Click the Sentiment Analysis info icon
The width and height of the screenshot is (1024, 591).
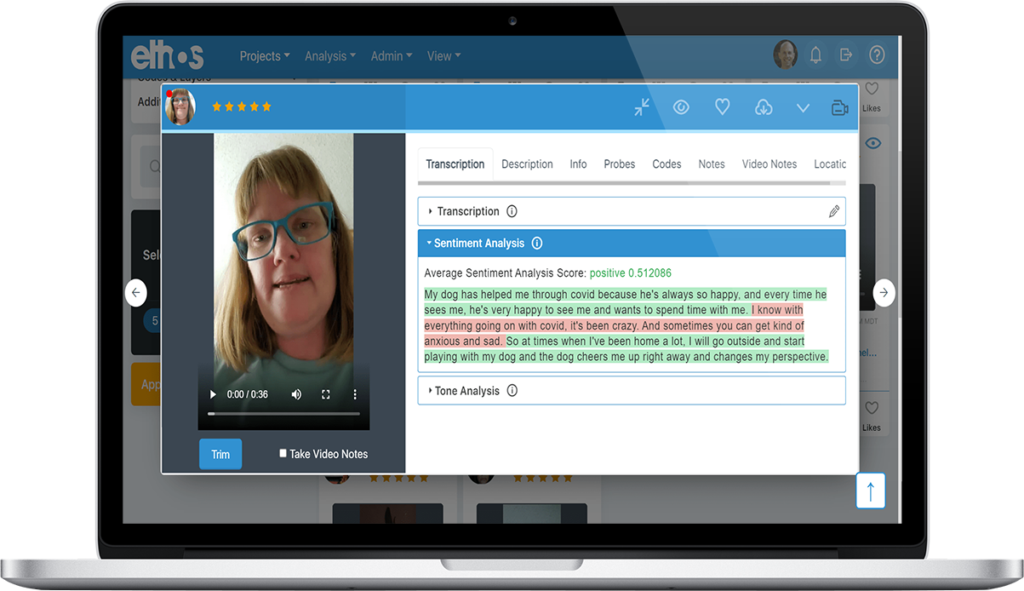tap(537, 243)
